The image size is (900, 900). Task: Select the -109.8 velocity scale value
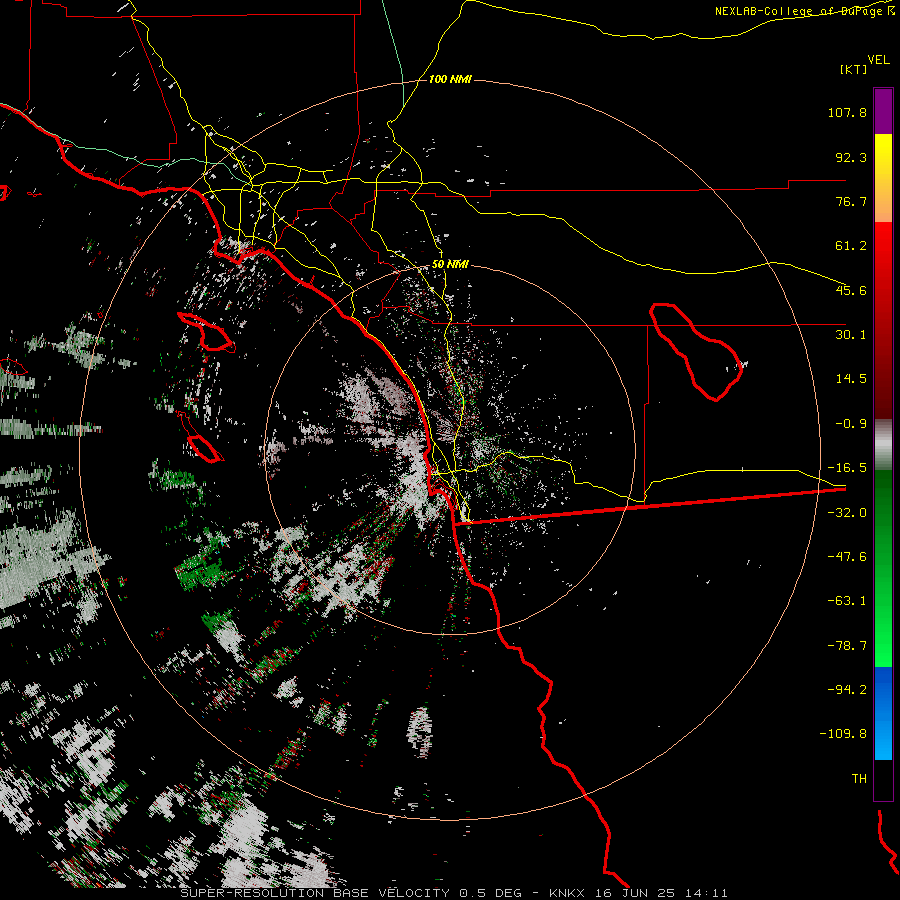(843, 734)
